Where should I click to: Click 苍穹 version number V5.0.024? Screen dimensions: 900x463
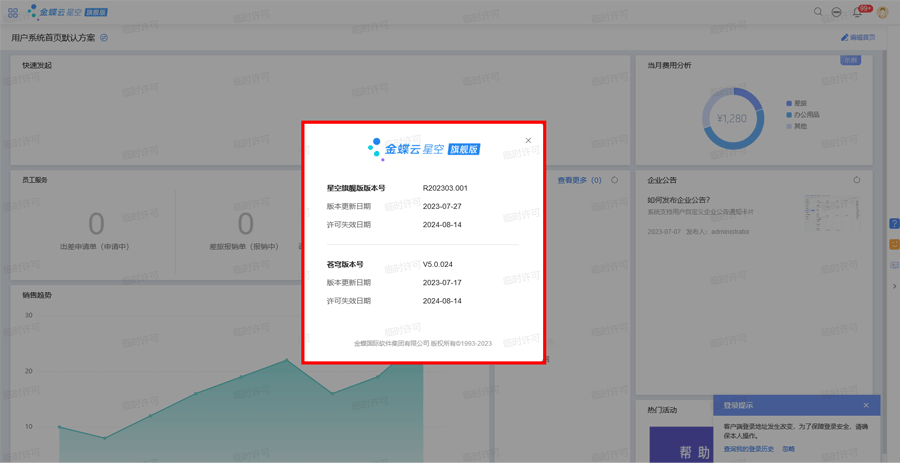438,264
